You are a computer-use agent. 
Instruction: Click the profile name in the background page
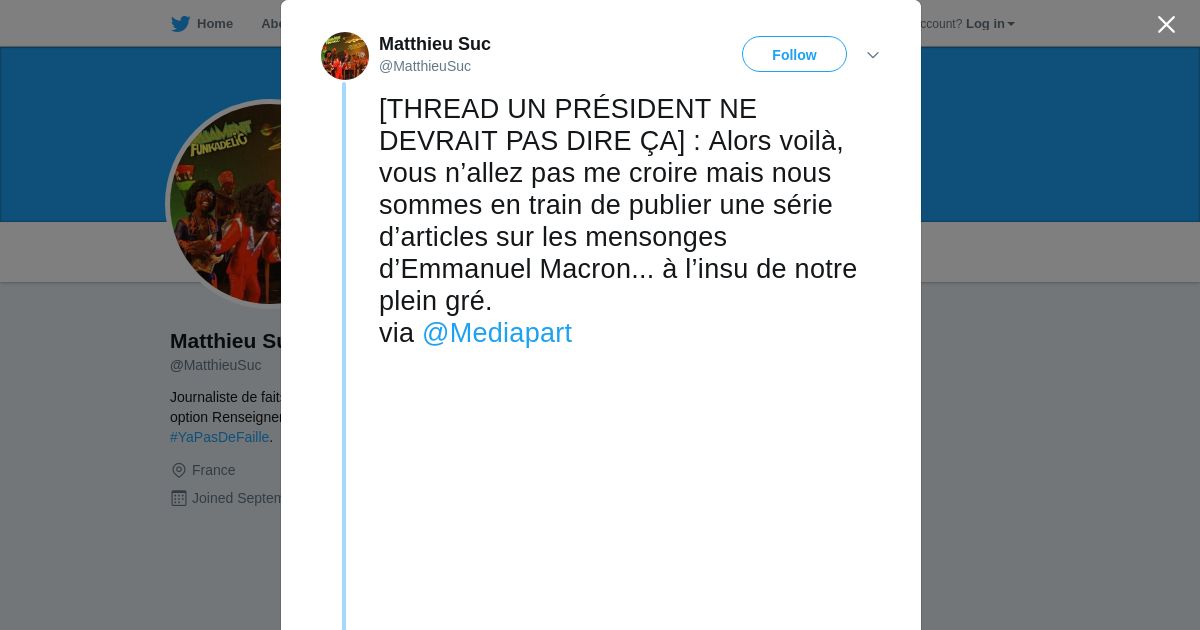[x=225, y=341]
